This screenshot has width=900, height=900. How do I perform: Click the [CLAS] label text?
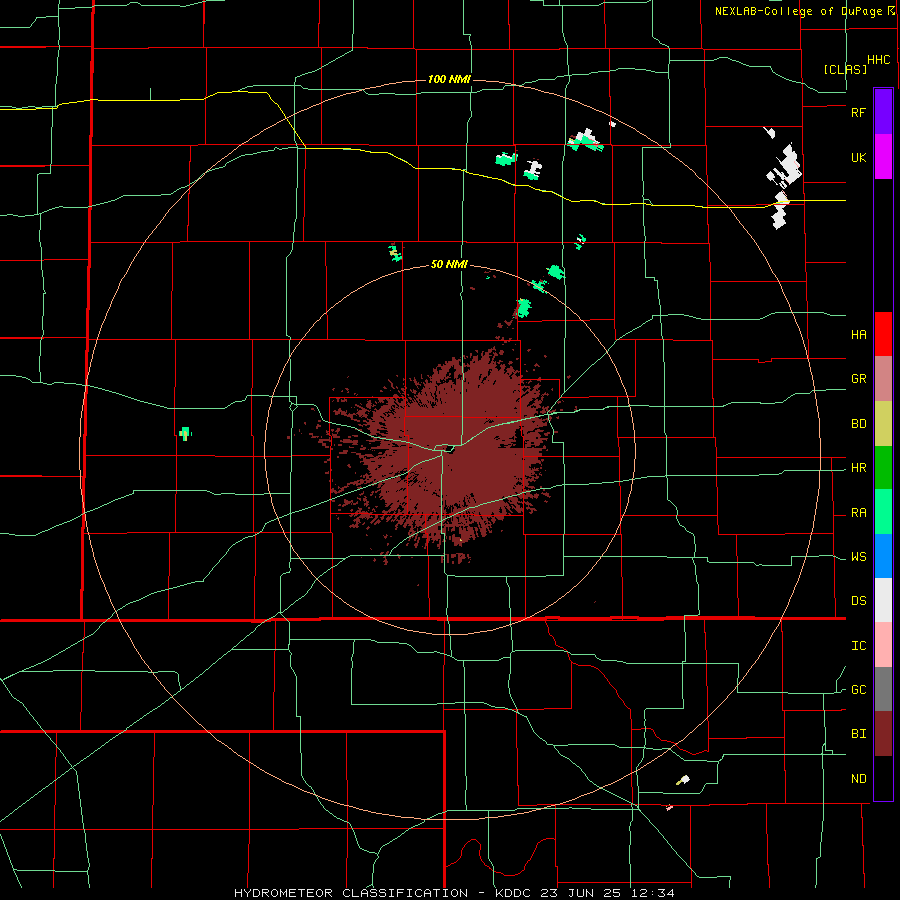coord(845,69)
